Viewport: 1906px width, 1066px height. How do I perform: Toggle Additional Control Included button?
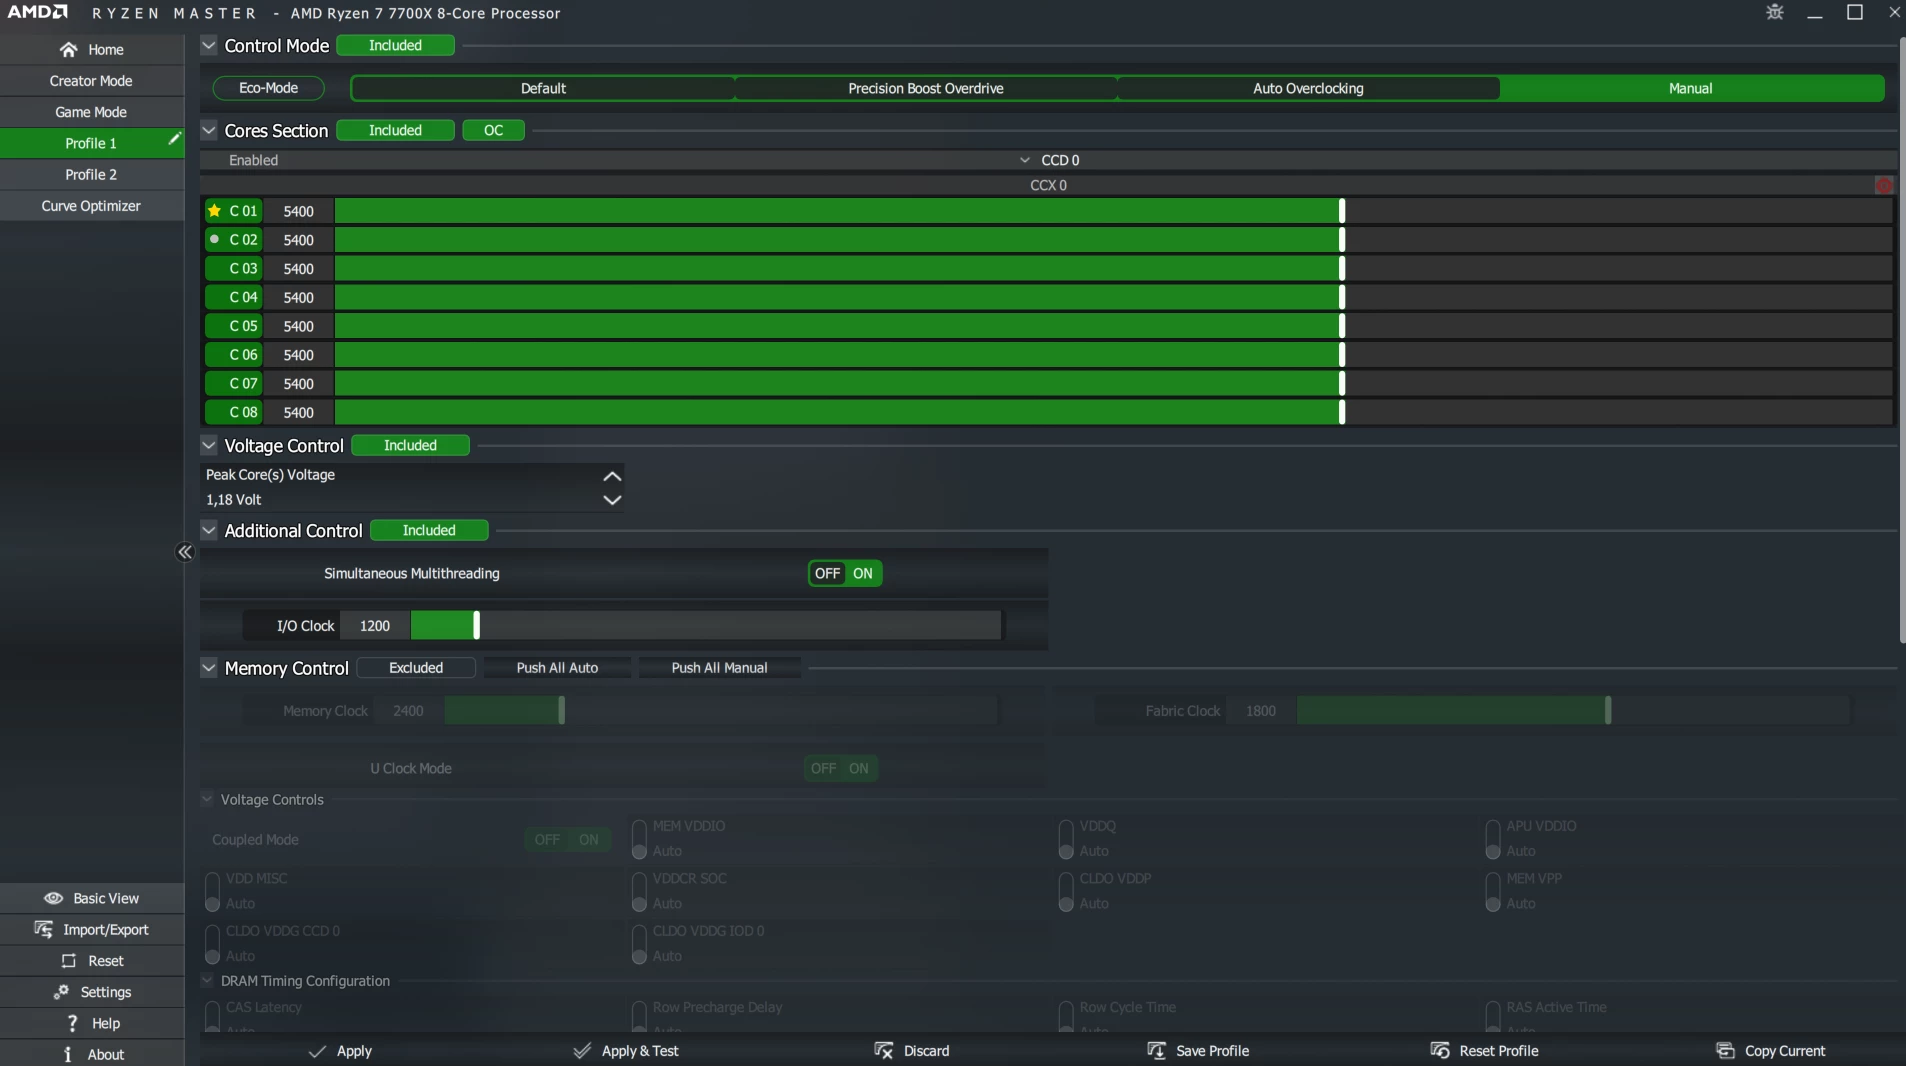[x=429, y=530]
